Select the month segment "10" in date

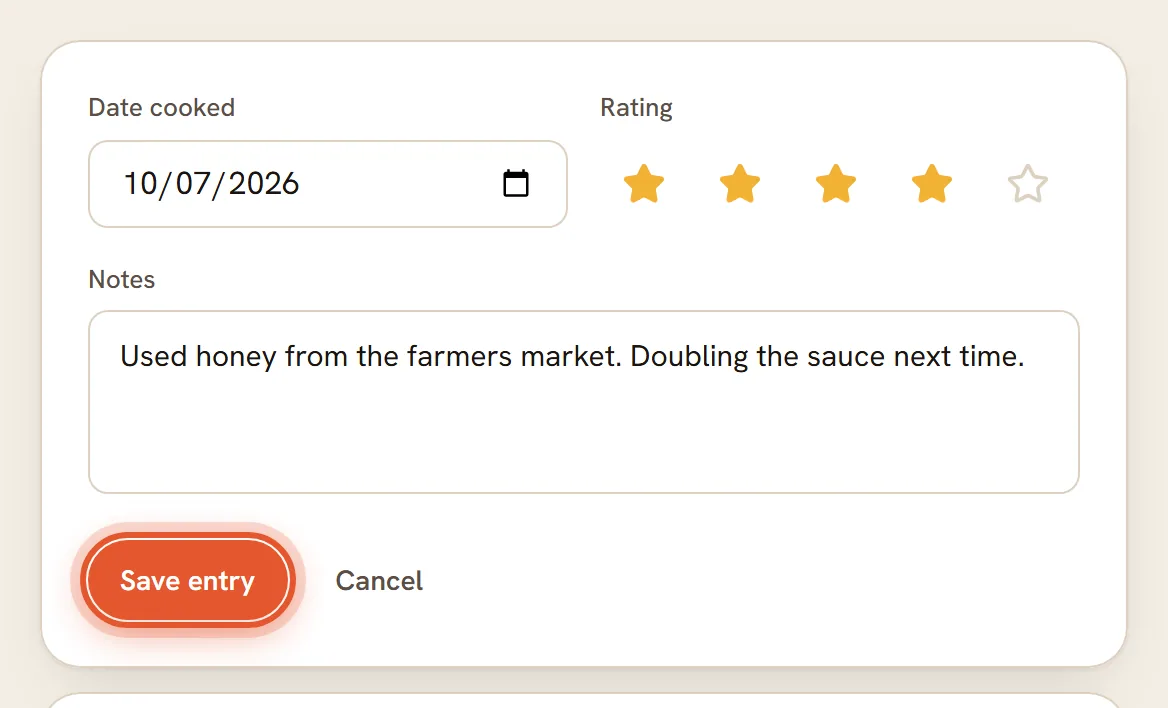pos(141,183)
